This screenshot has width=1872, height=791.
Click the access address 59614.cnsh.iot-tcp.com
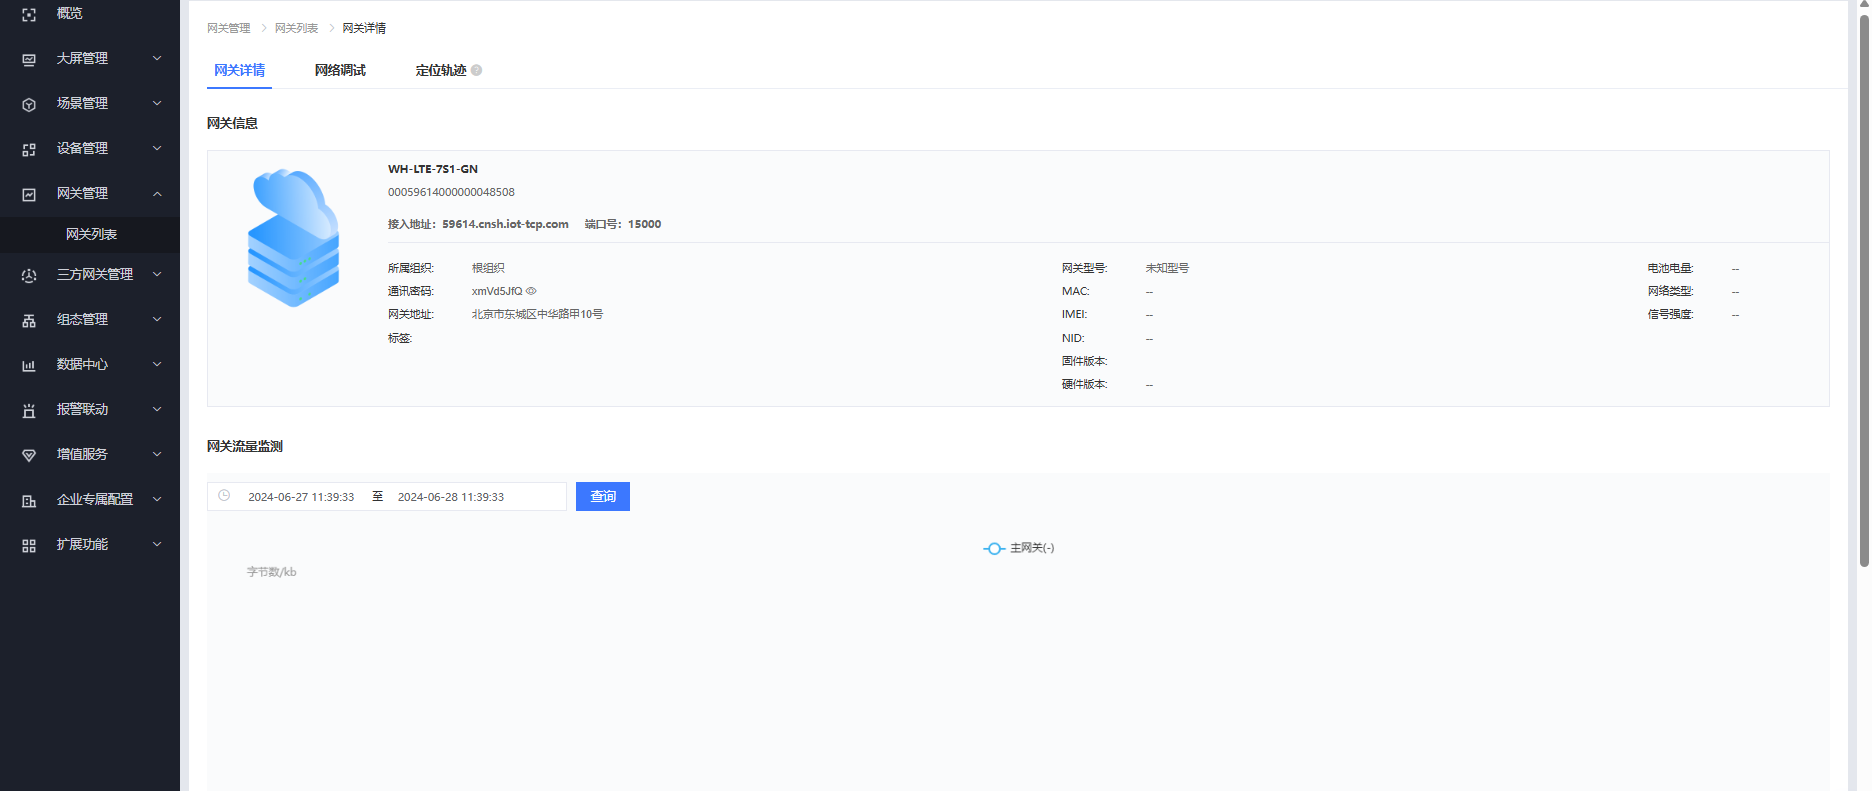505,224
